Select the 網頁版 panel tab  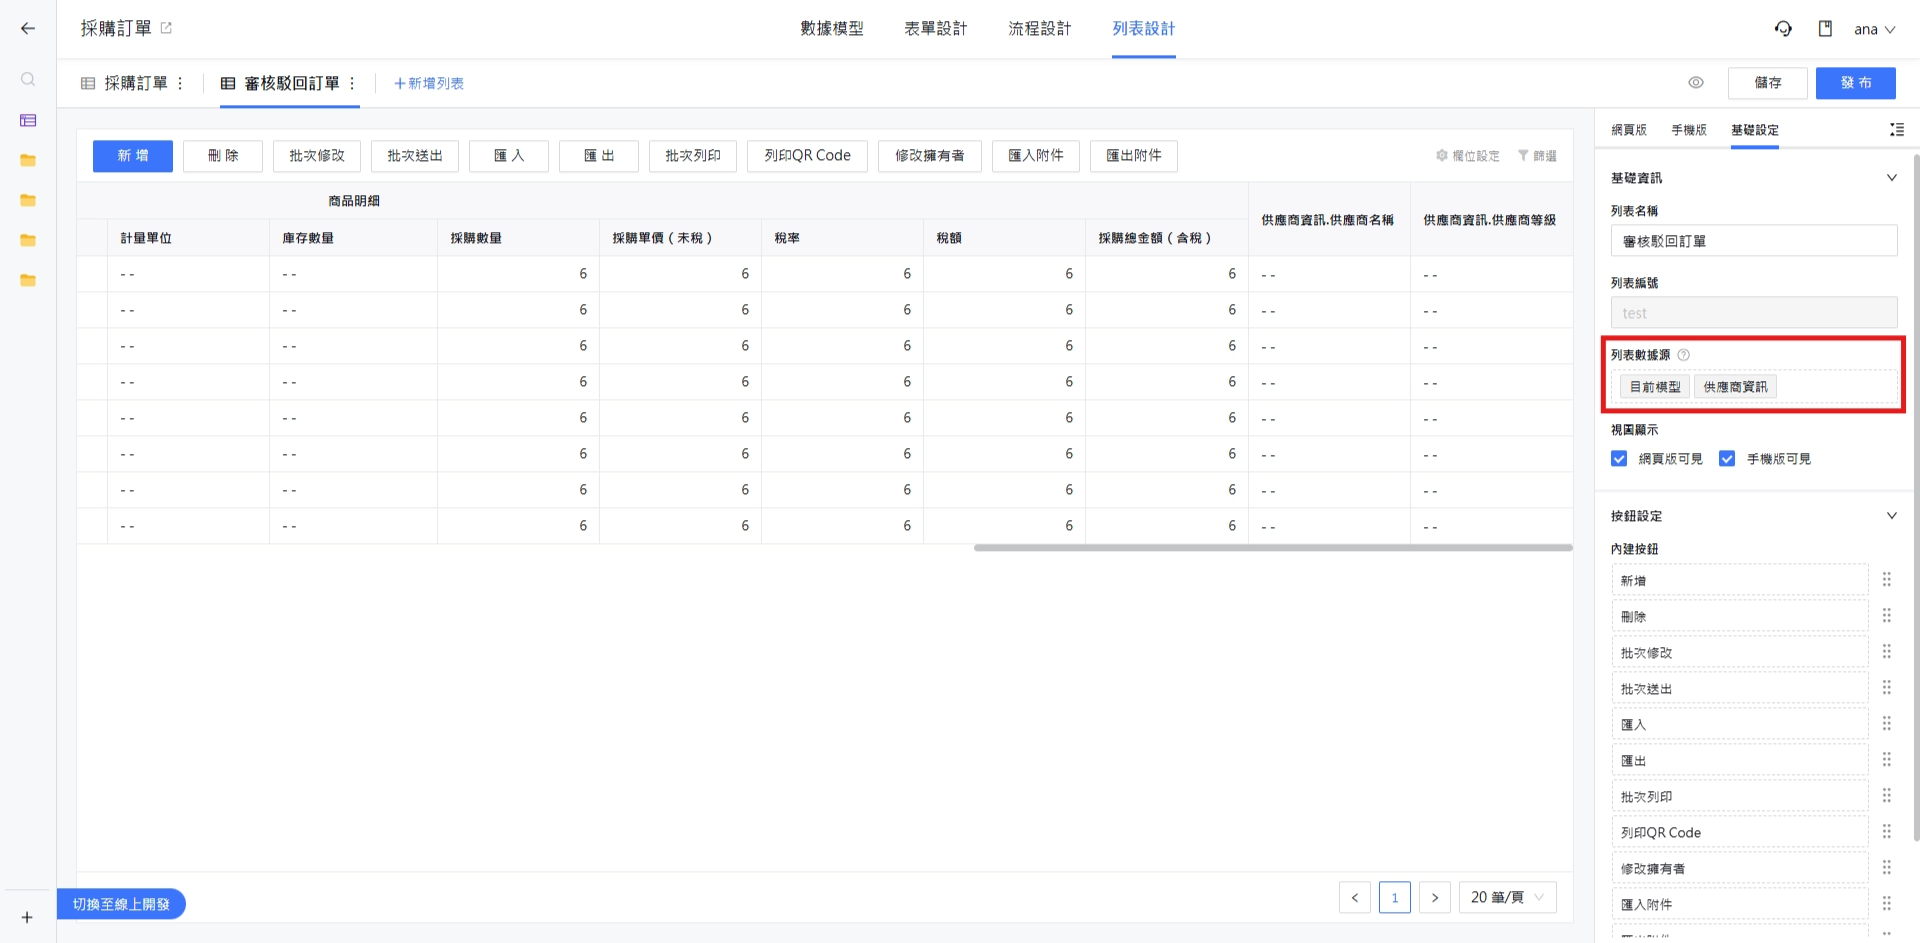tap(1629, 130)
